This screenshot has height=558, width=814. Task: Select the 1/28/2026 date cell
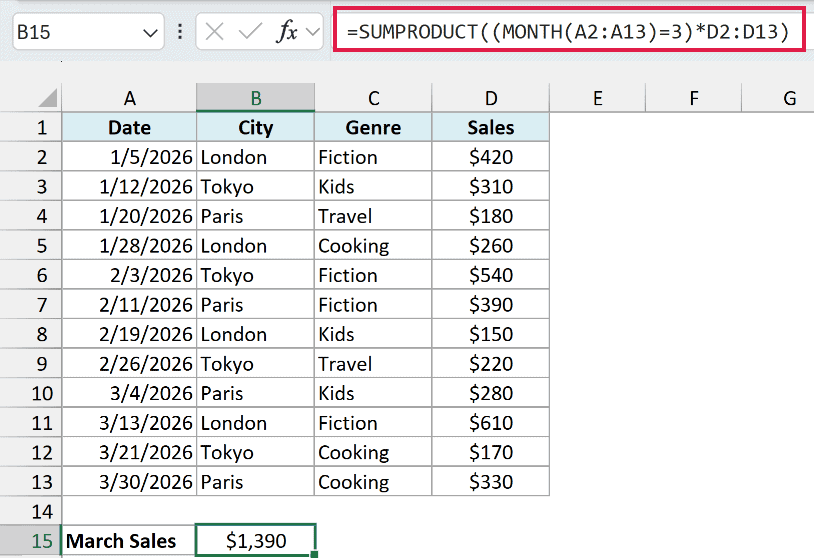pyautogui.click(x=129, y=246)
